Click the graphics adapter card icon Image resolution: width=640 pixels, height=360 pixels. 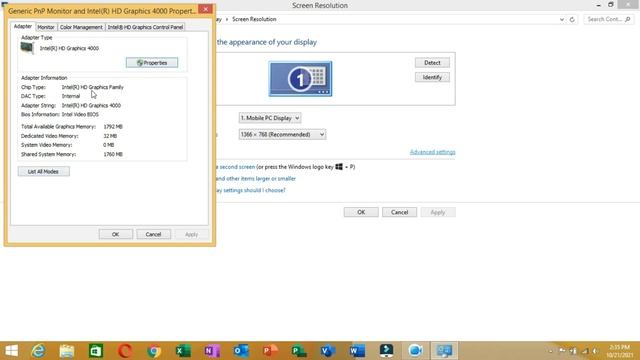tap(27, 48)
